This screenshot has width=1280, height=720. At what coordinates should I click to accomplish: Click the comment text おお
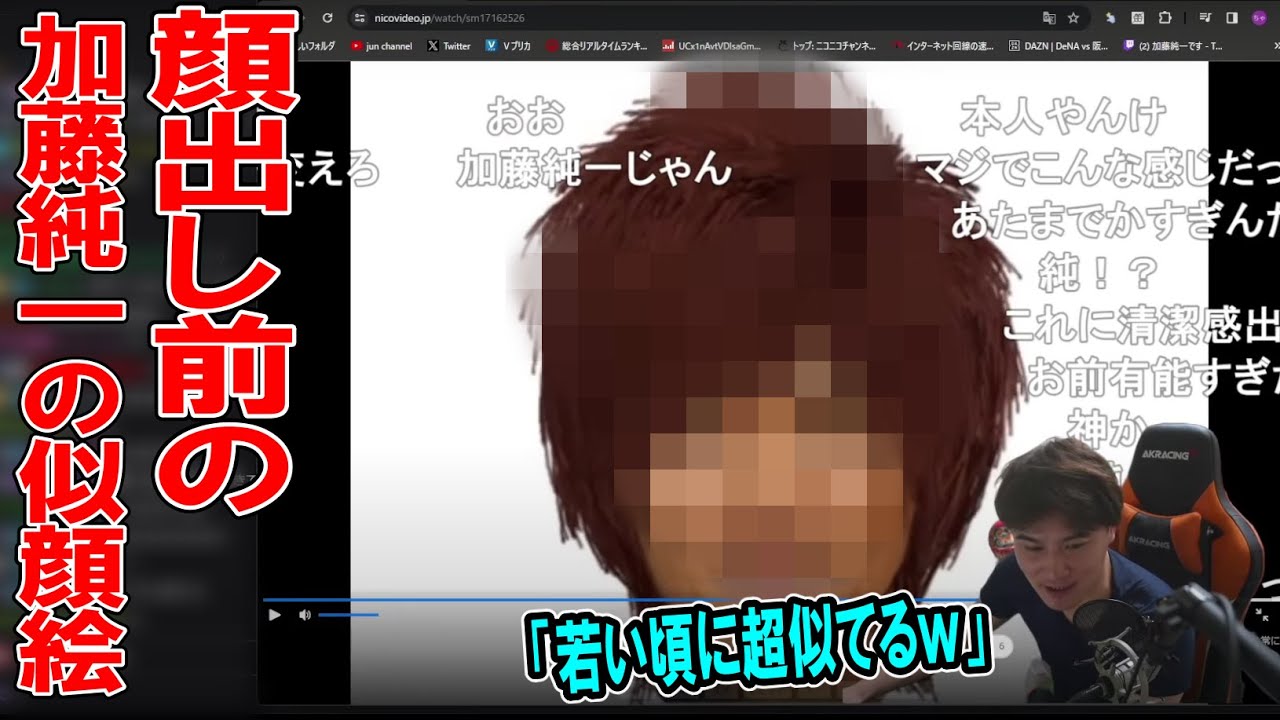525,118
